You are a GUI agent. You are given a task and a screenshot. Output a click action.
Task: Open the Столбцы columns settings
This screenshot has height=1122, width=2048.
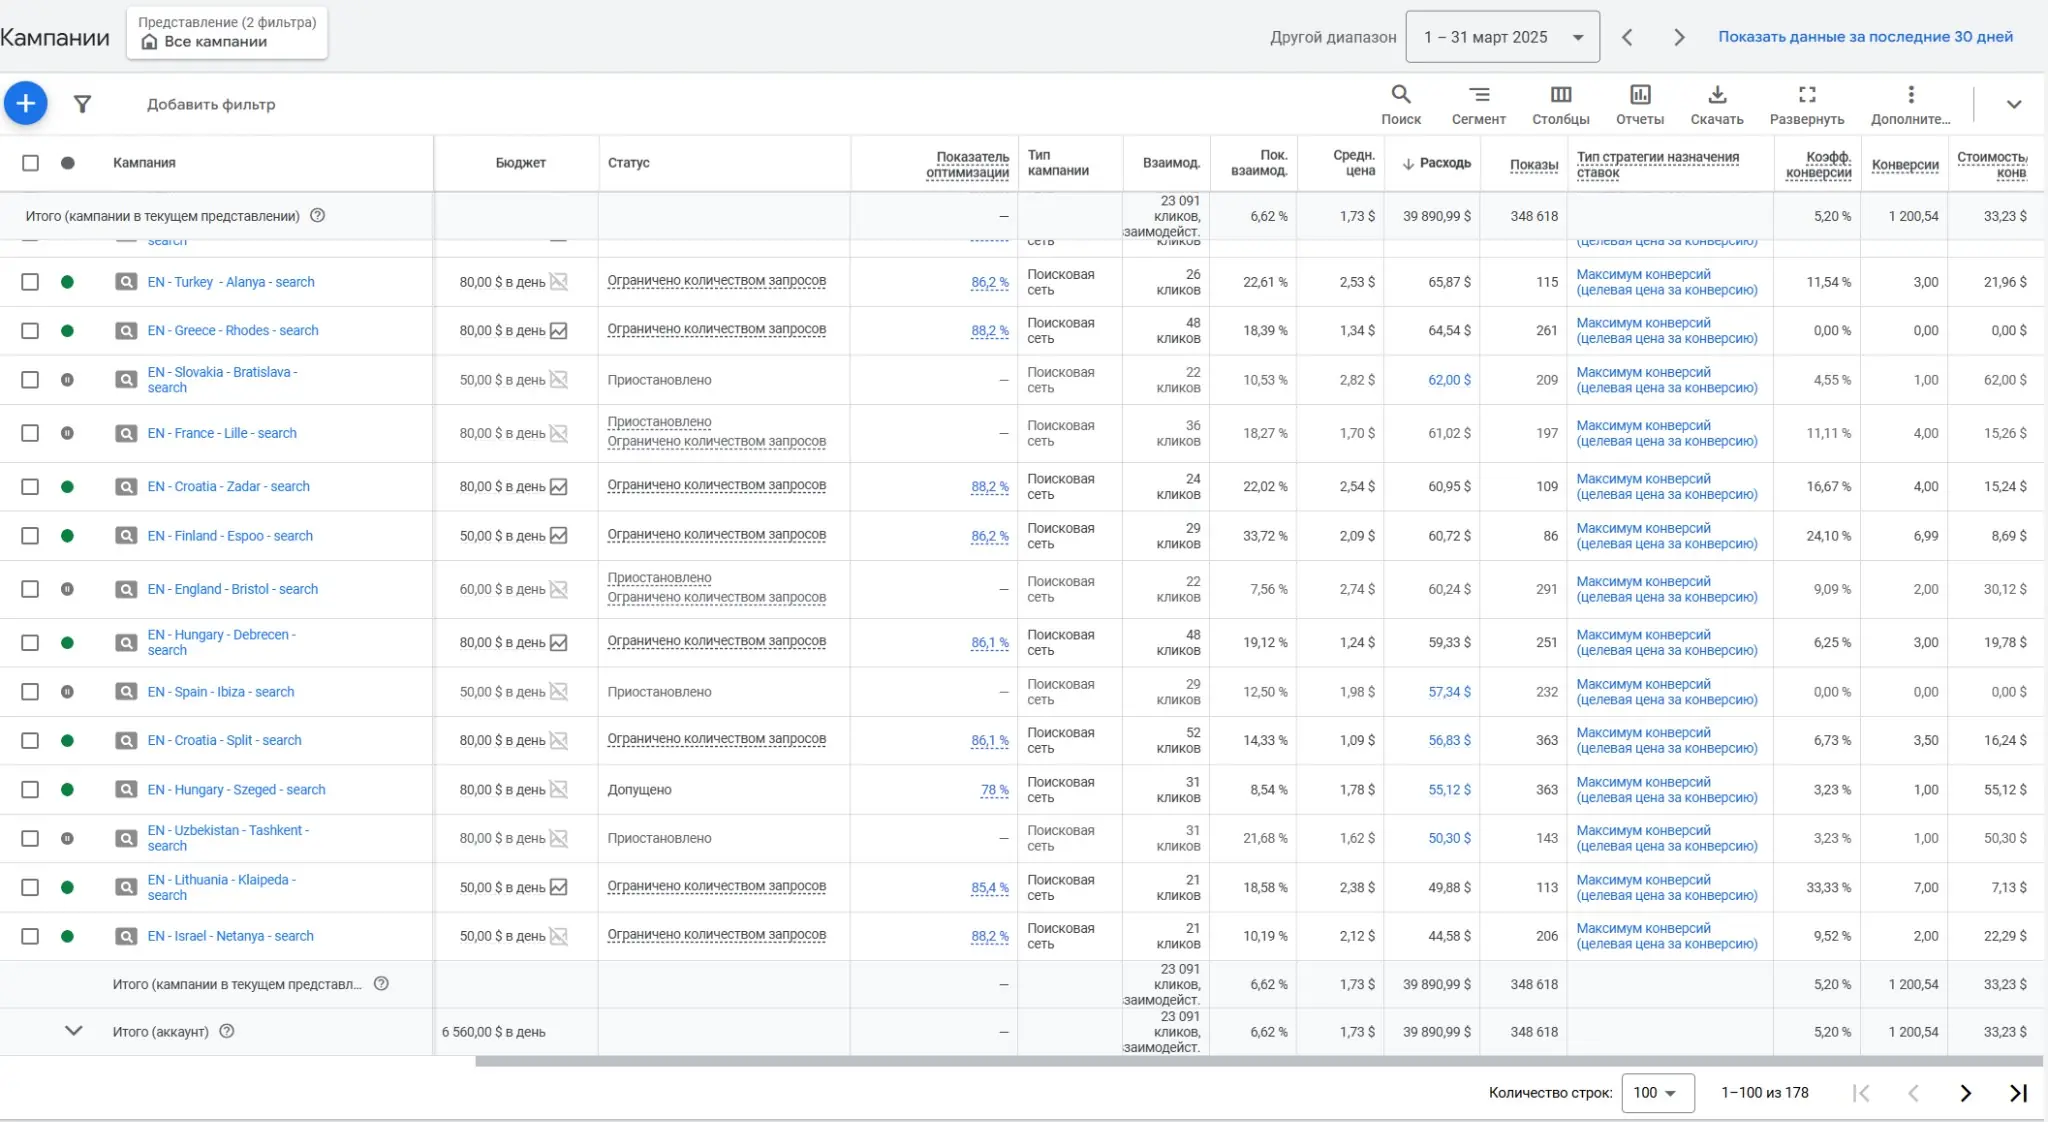click(1560, 104)
